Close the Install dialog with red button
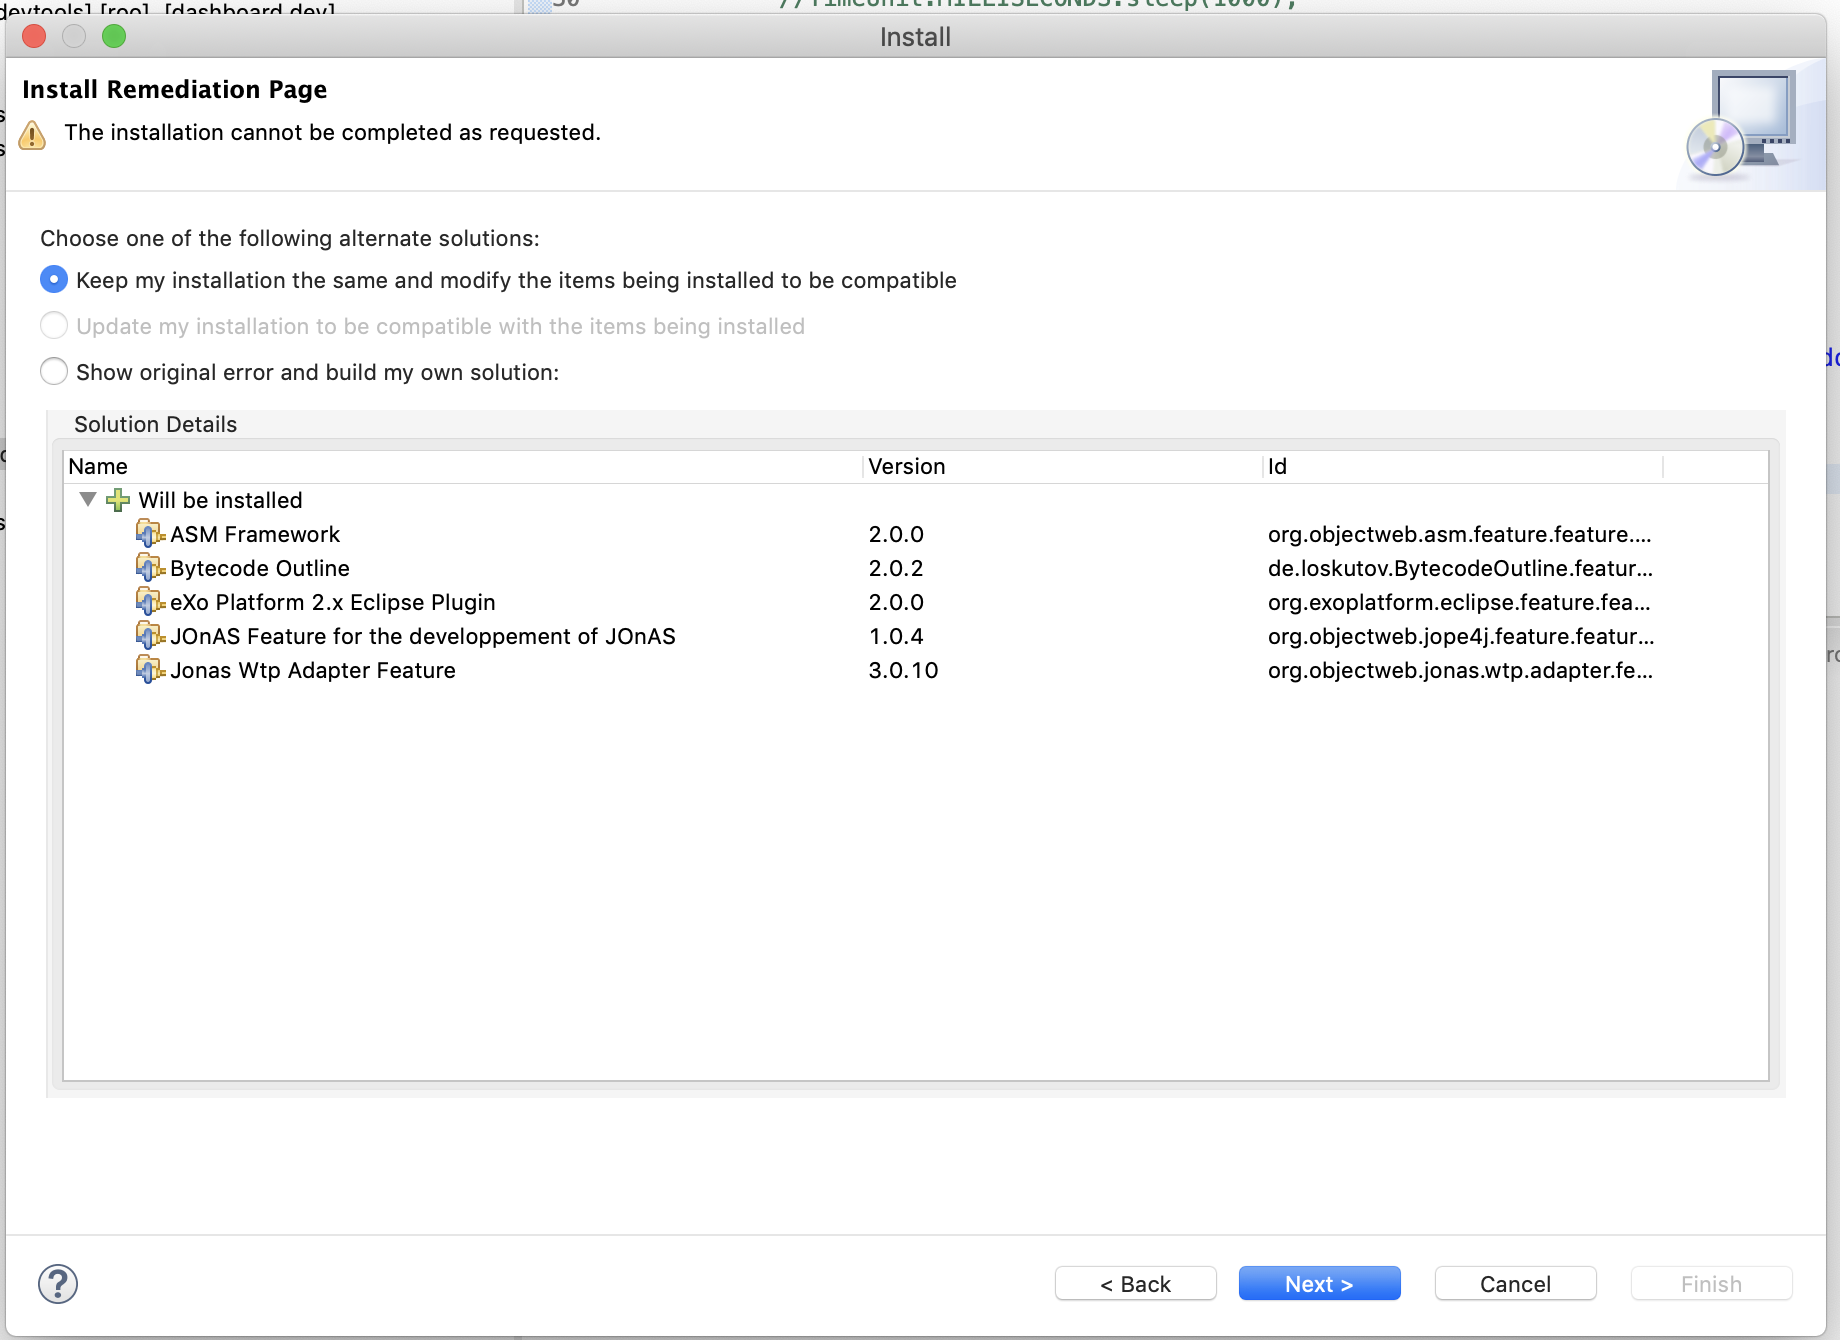This screenshot has height=1340, width=1840. click(34, 37)
